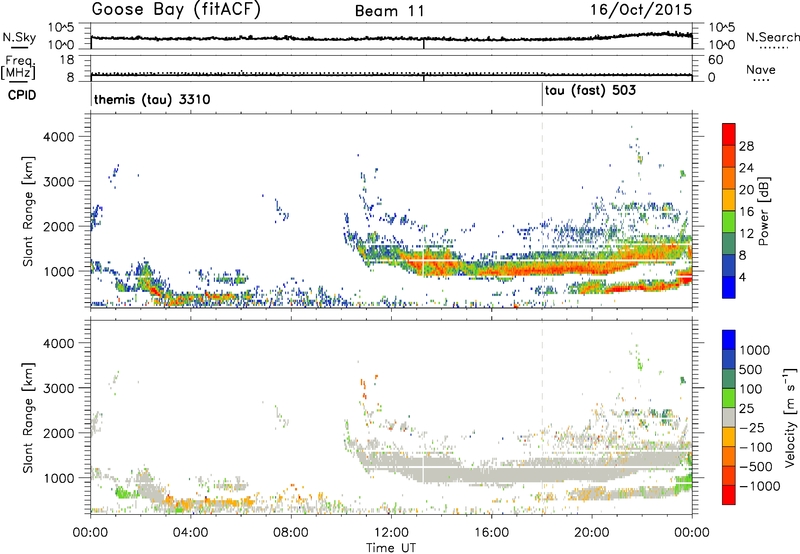Click the '04:00' time axis label

(190, 532)
